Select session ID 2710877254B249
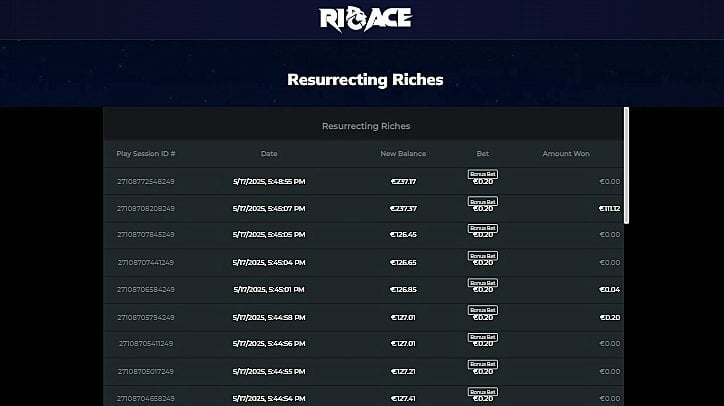 (x=146, y=182)
